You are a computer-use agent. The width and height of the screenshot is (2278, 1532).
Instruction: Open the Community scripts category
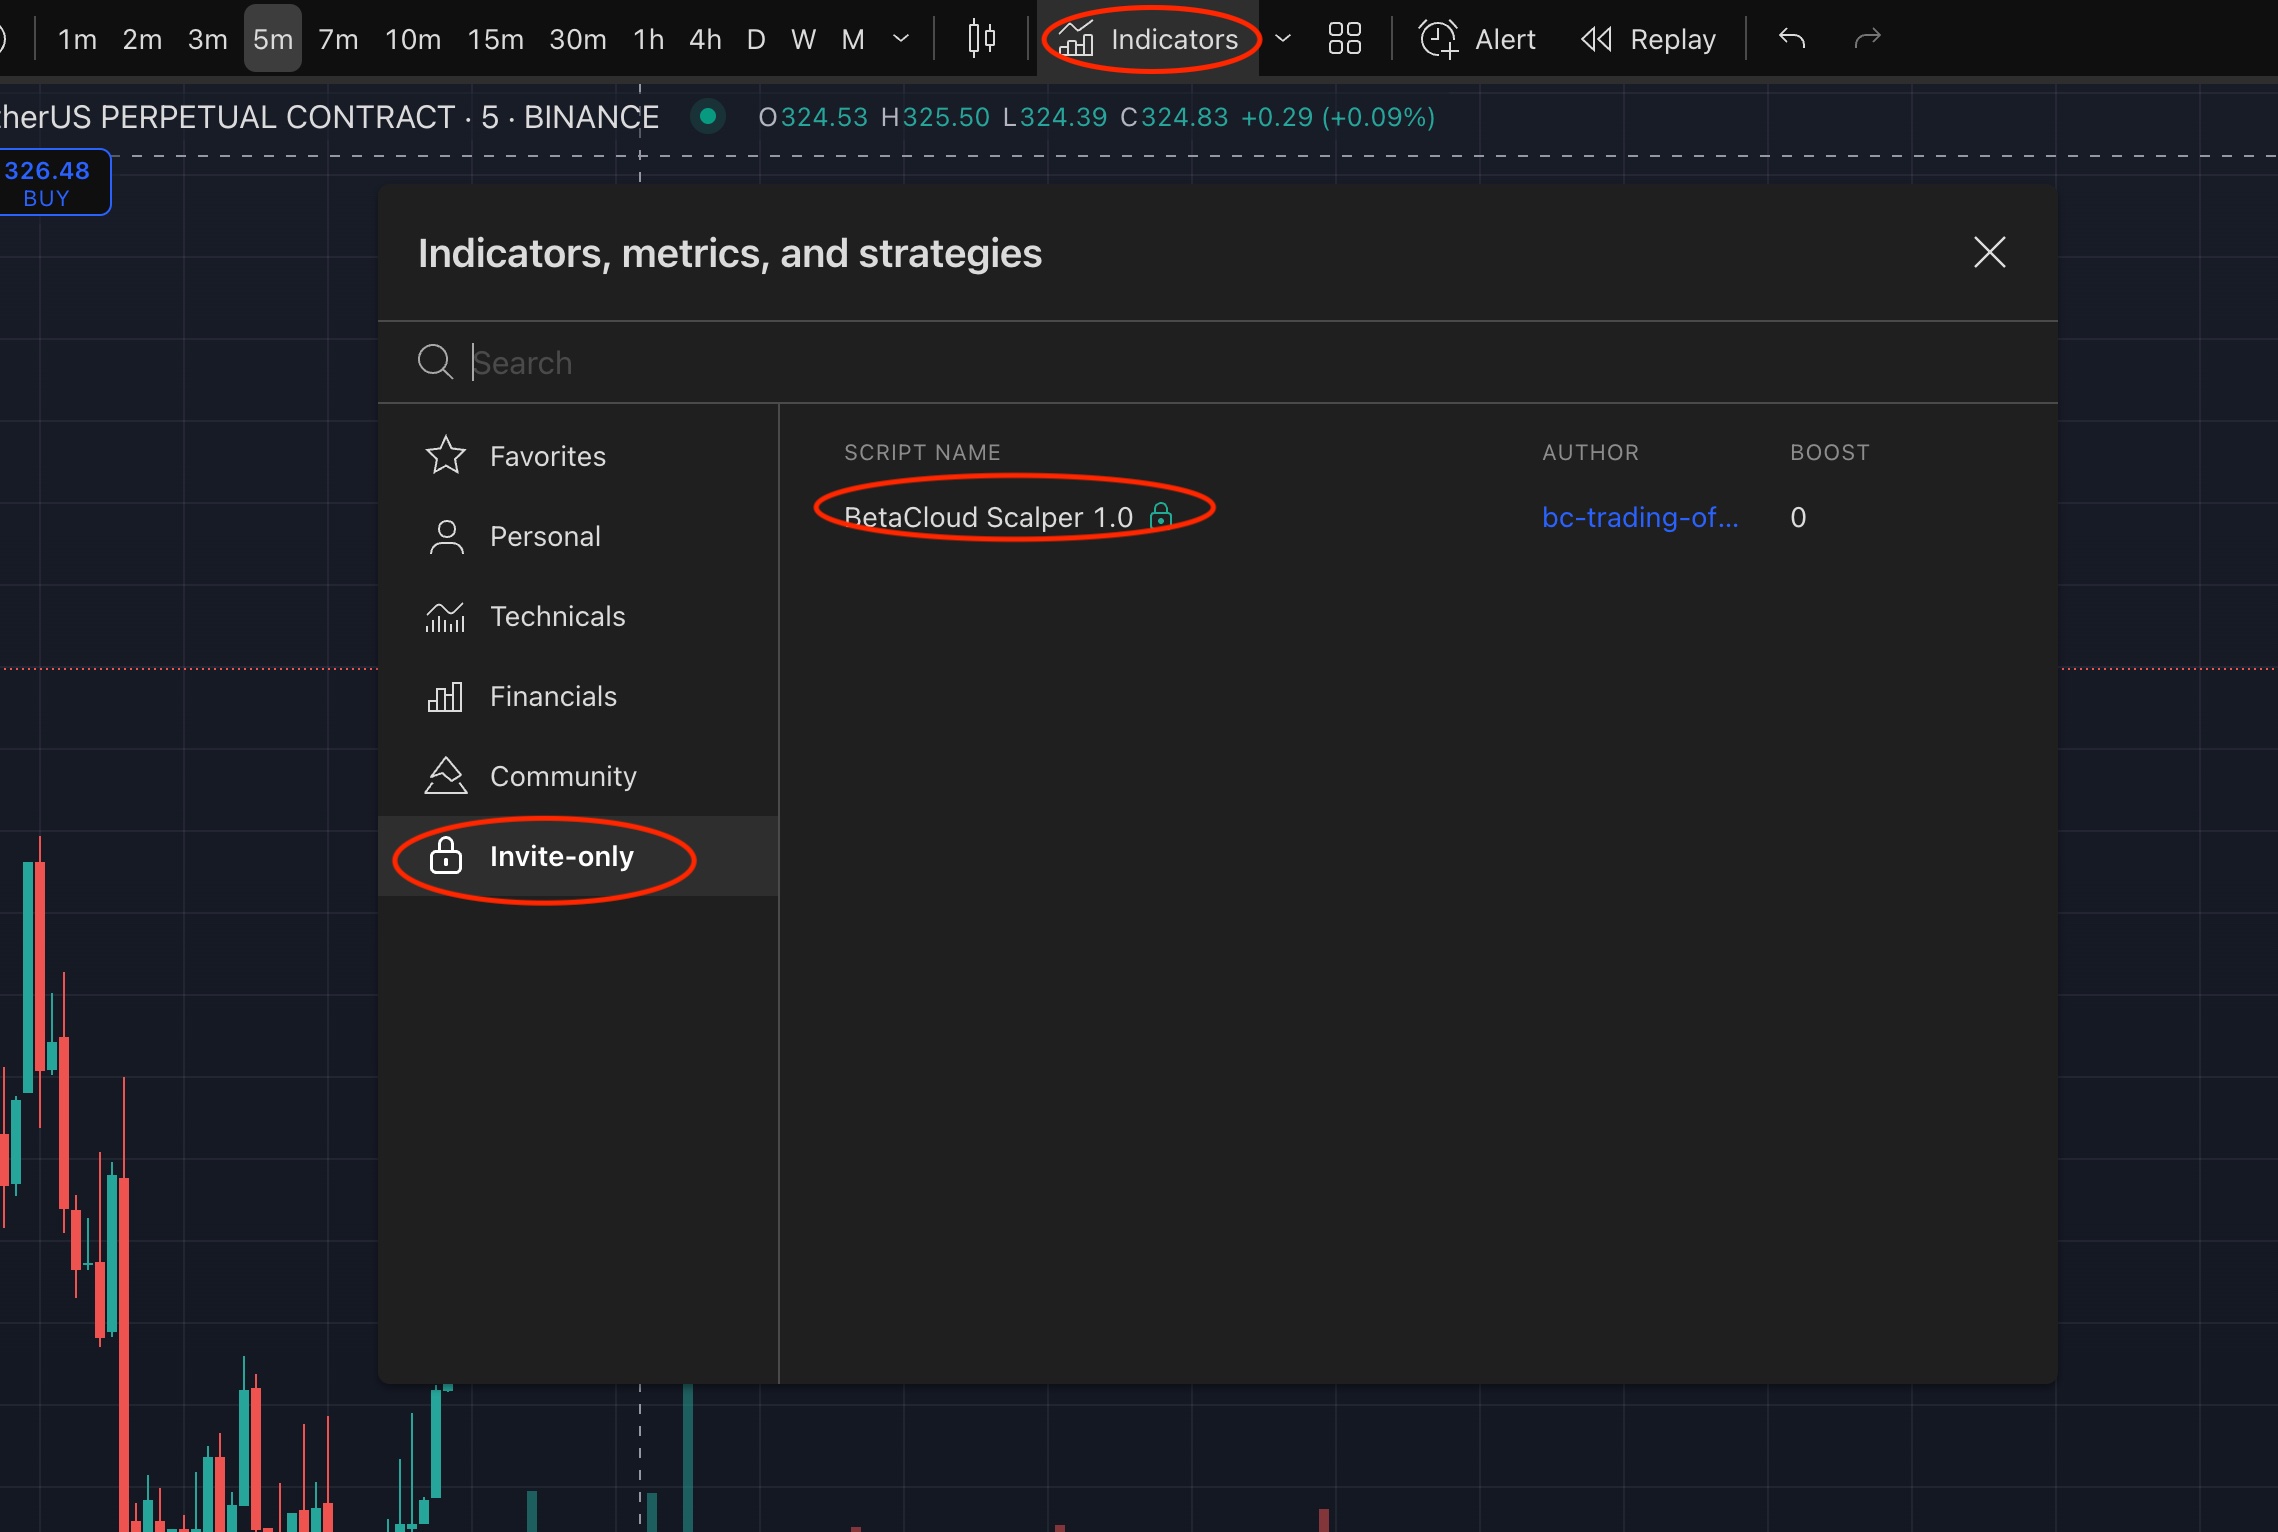(x=578, y=776)
